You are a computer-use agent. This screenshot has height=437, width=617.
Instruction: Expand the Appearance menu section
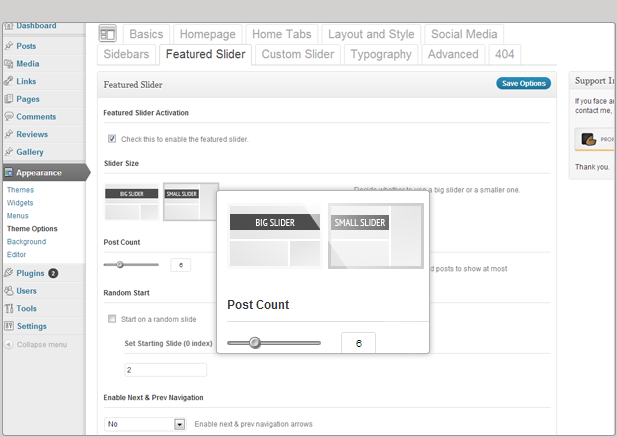click(x=40, y=172)
